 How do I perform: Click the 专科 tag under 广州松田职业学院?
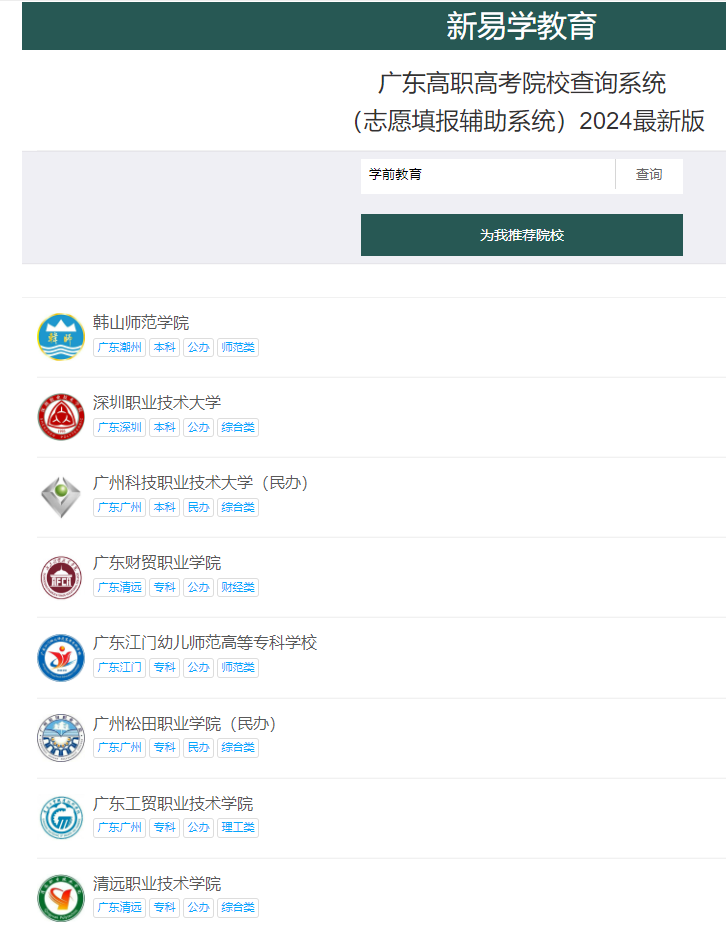(x=164, y=748)
